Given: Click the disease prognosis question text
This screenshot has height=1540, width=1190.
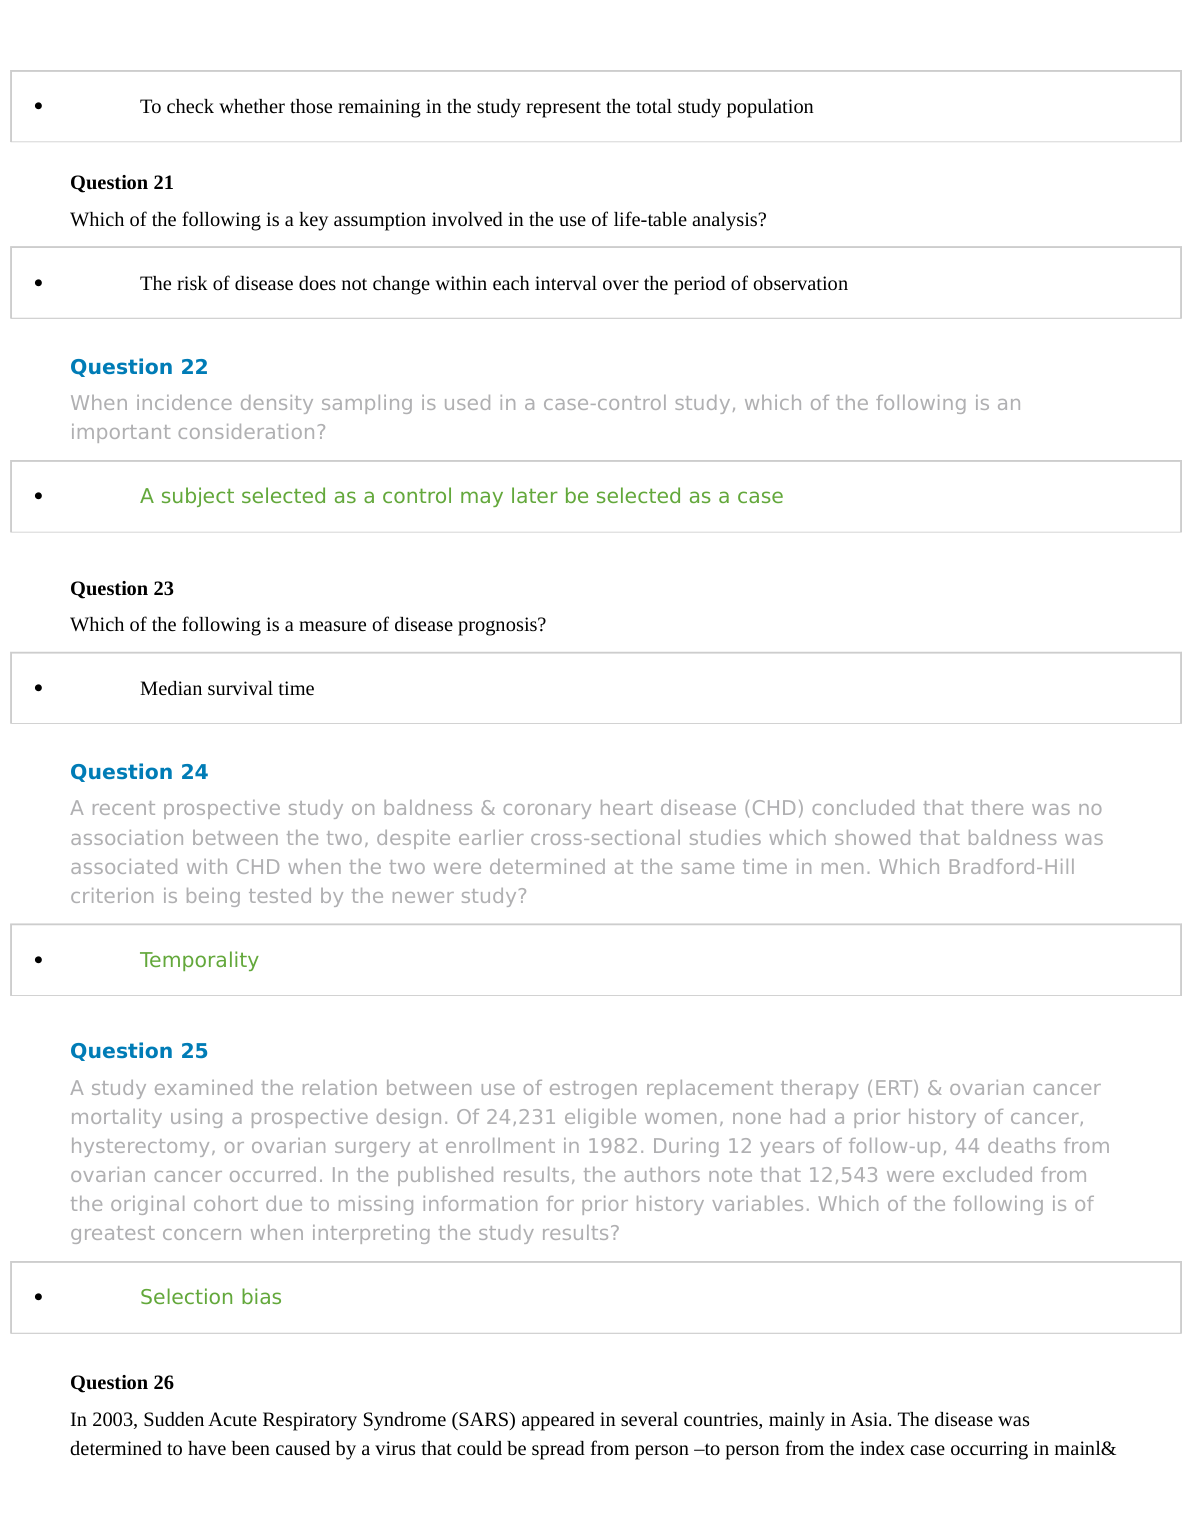Looking at the screenshot, I should coord(308,624).
